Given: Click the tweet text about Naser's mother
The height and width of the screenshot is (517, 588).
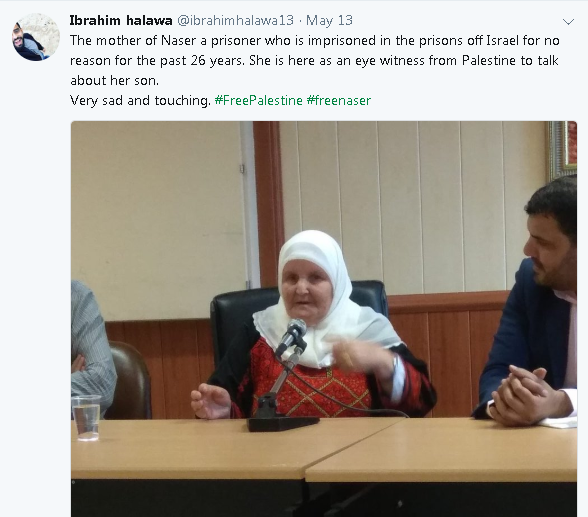Looking at the screenshot, I should (315, 70).
